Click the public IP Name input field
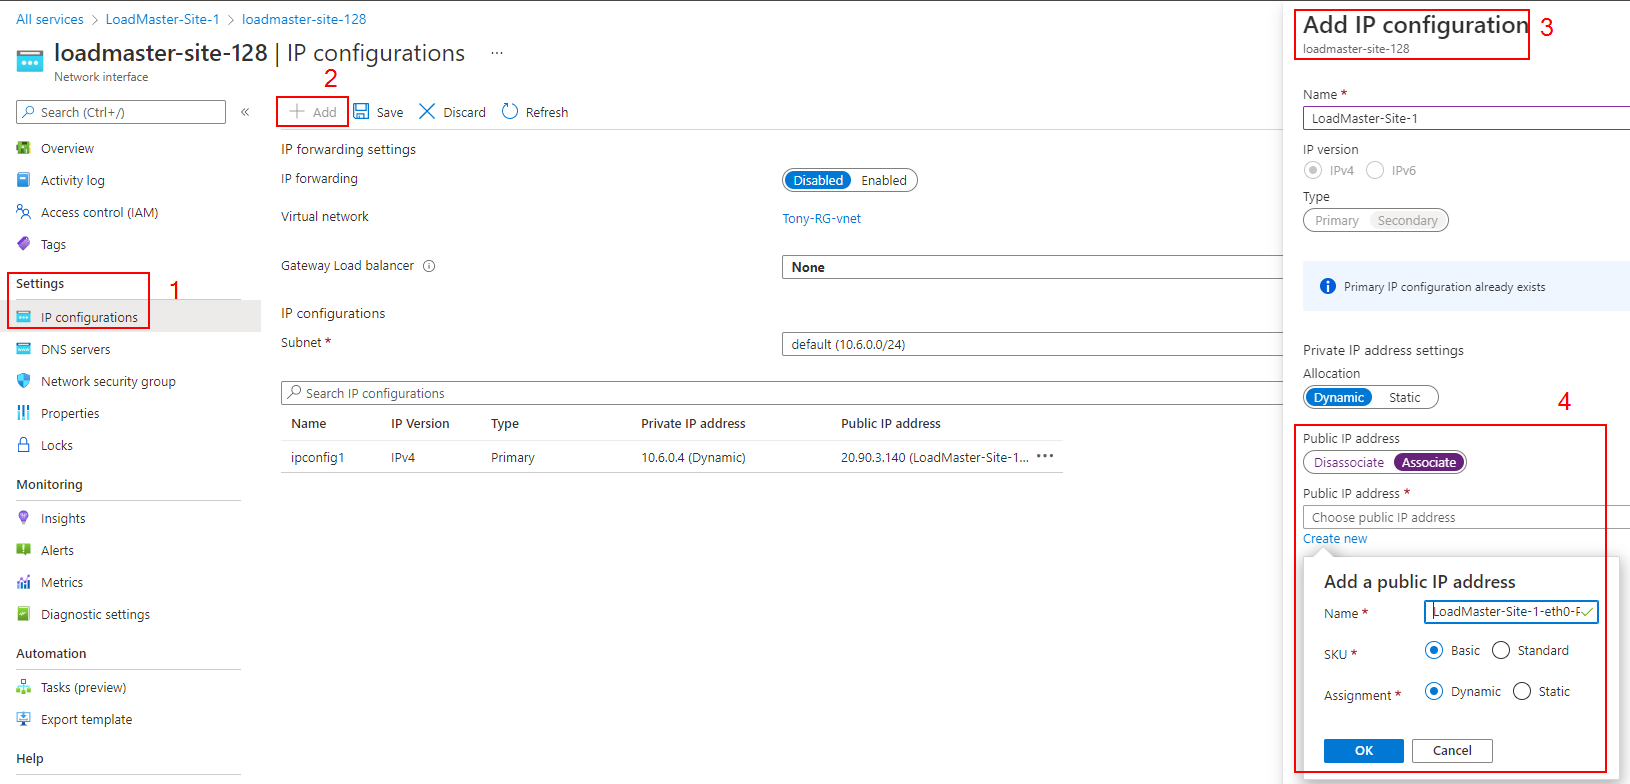1630x784 pixels. tap(1511, 611)
